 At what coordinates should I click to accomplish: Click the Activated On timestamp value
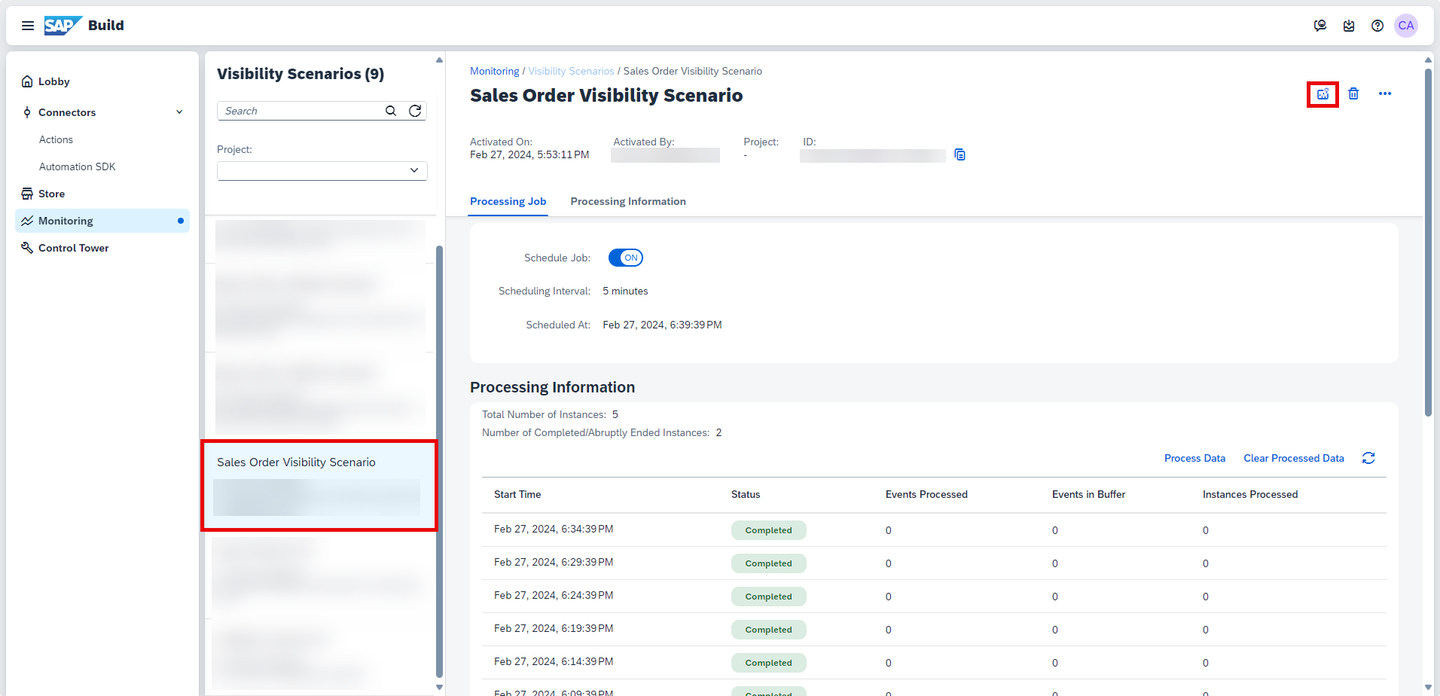(529, 155)
